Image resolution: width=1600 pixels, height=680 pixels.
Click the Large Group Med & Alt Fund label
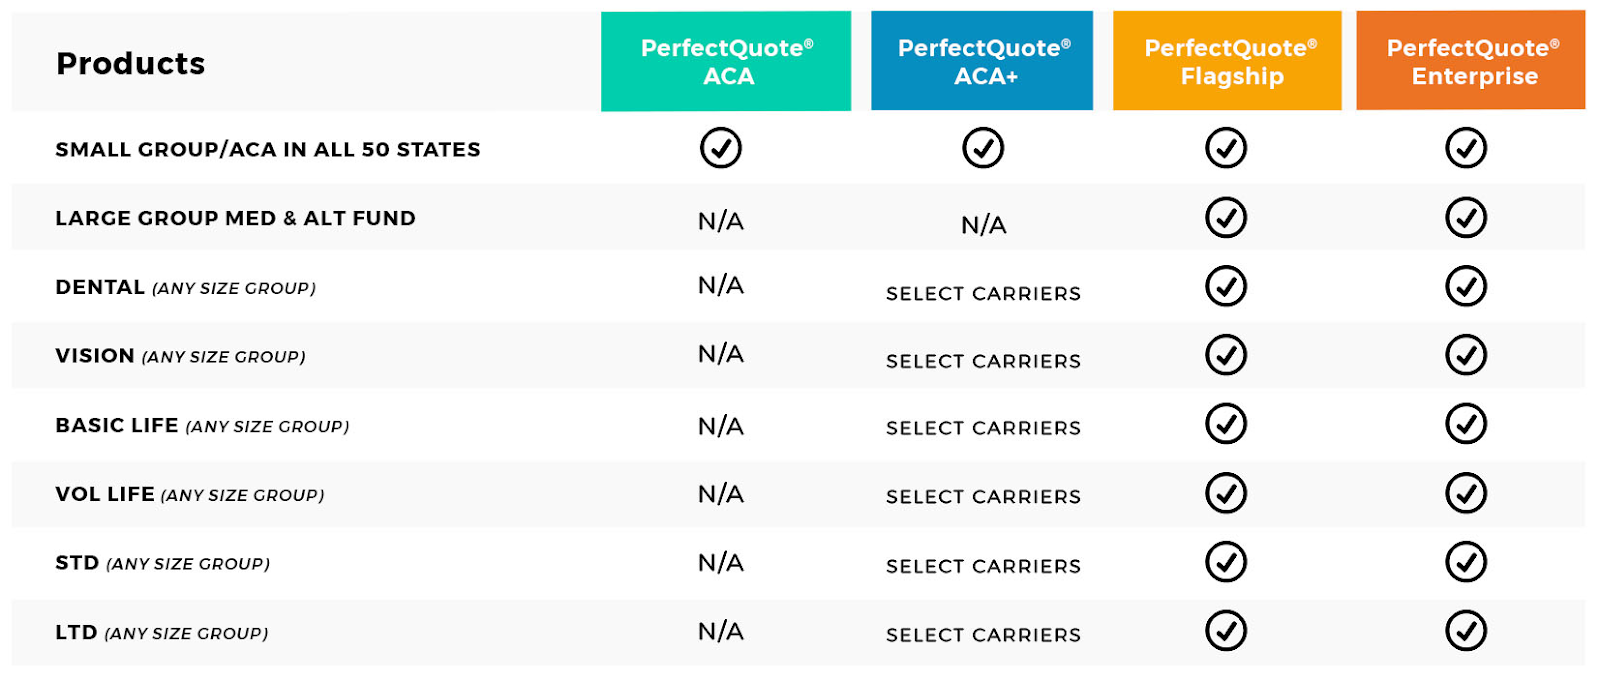235,218
